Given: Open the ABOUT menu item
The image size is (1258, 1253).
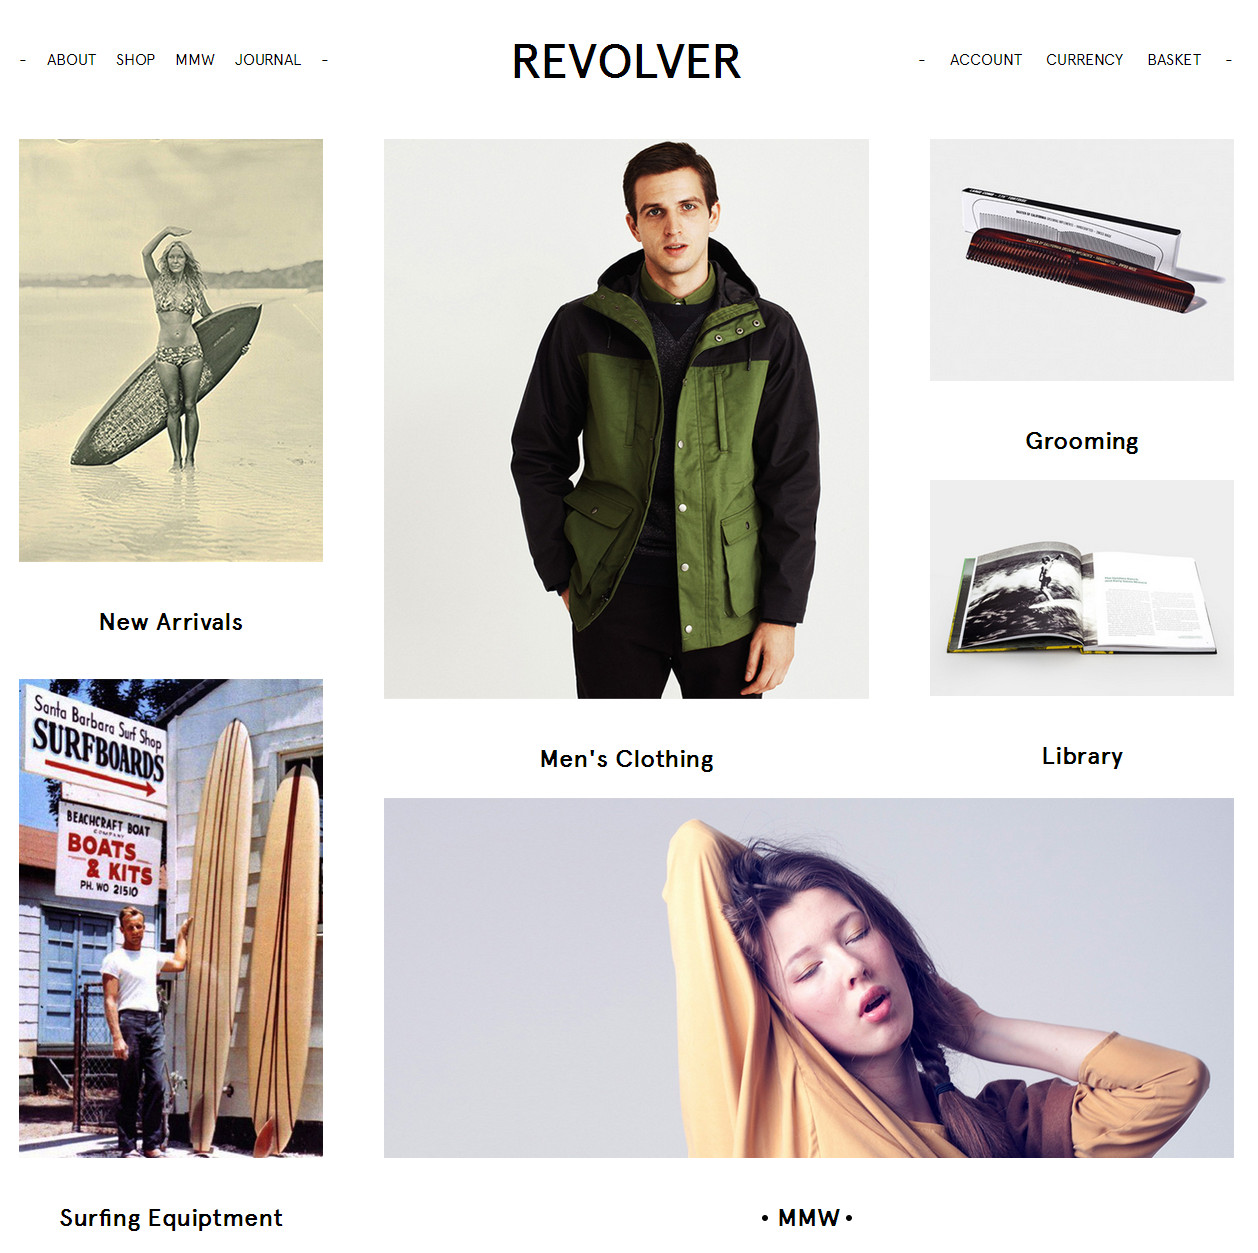Looking at the screenshot, I should point(71,60).
